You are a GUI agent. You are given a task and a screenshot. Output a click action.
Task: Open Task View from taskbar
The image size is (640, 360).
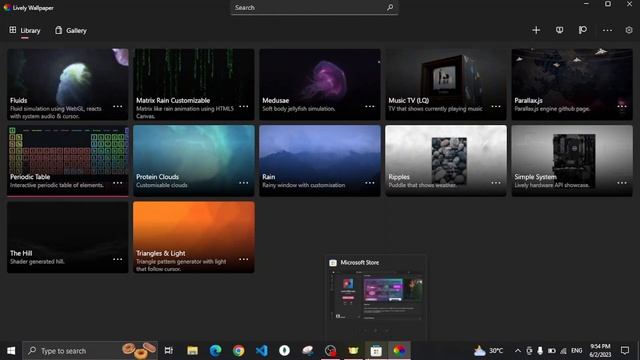(x=169, y=351)
